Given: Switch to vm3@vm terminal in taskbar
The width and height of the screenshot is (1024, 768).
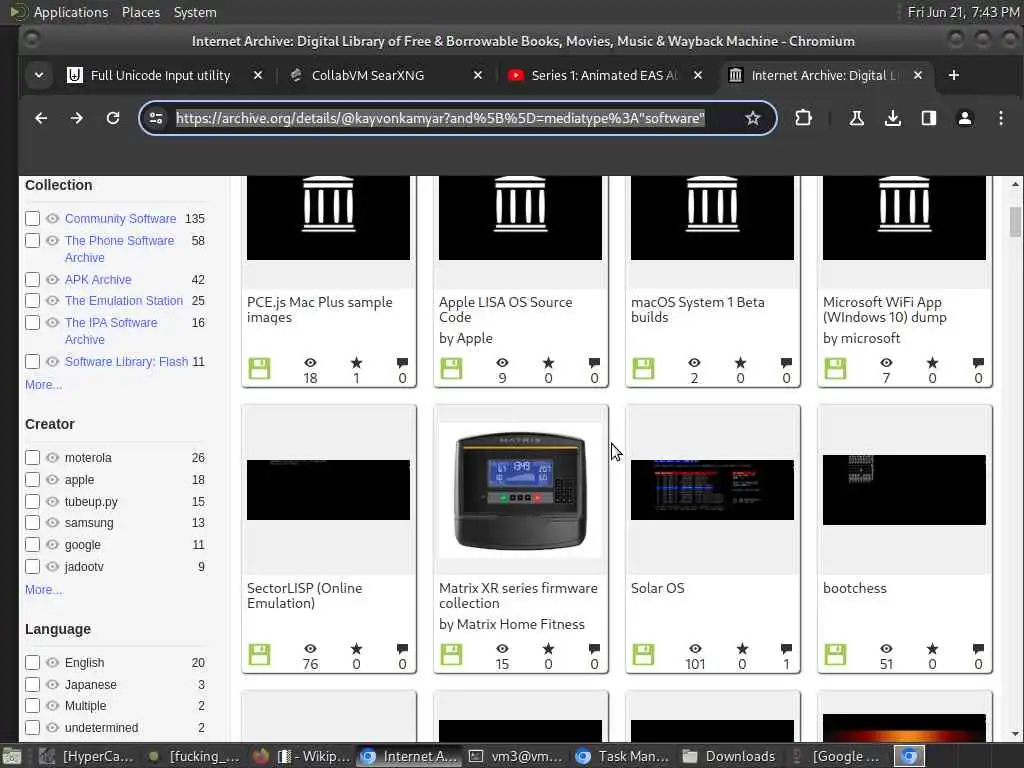Looking at the screenshot, I should [x=517, y=756].
